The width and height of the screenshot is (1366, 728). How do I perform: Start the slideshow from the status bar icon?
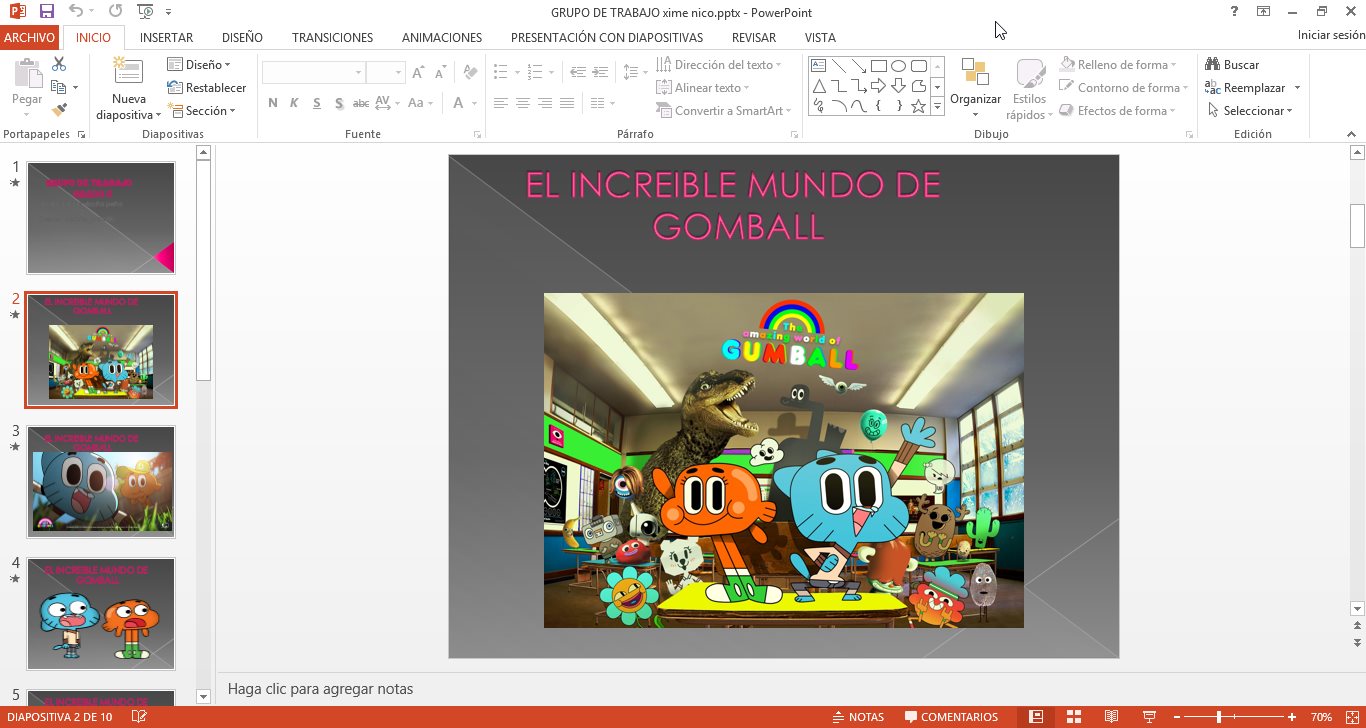pyautogui.click(x=1150, y=717)
